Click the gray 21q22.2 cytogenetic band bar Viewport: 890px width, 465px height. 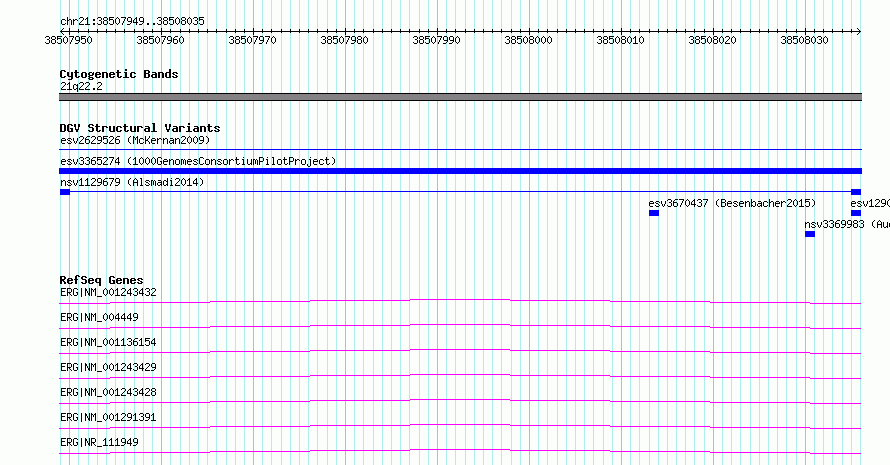click(460, 97)
